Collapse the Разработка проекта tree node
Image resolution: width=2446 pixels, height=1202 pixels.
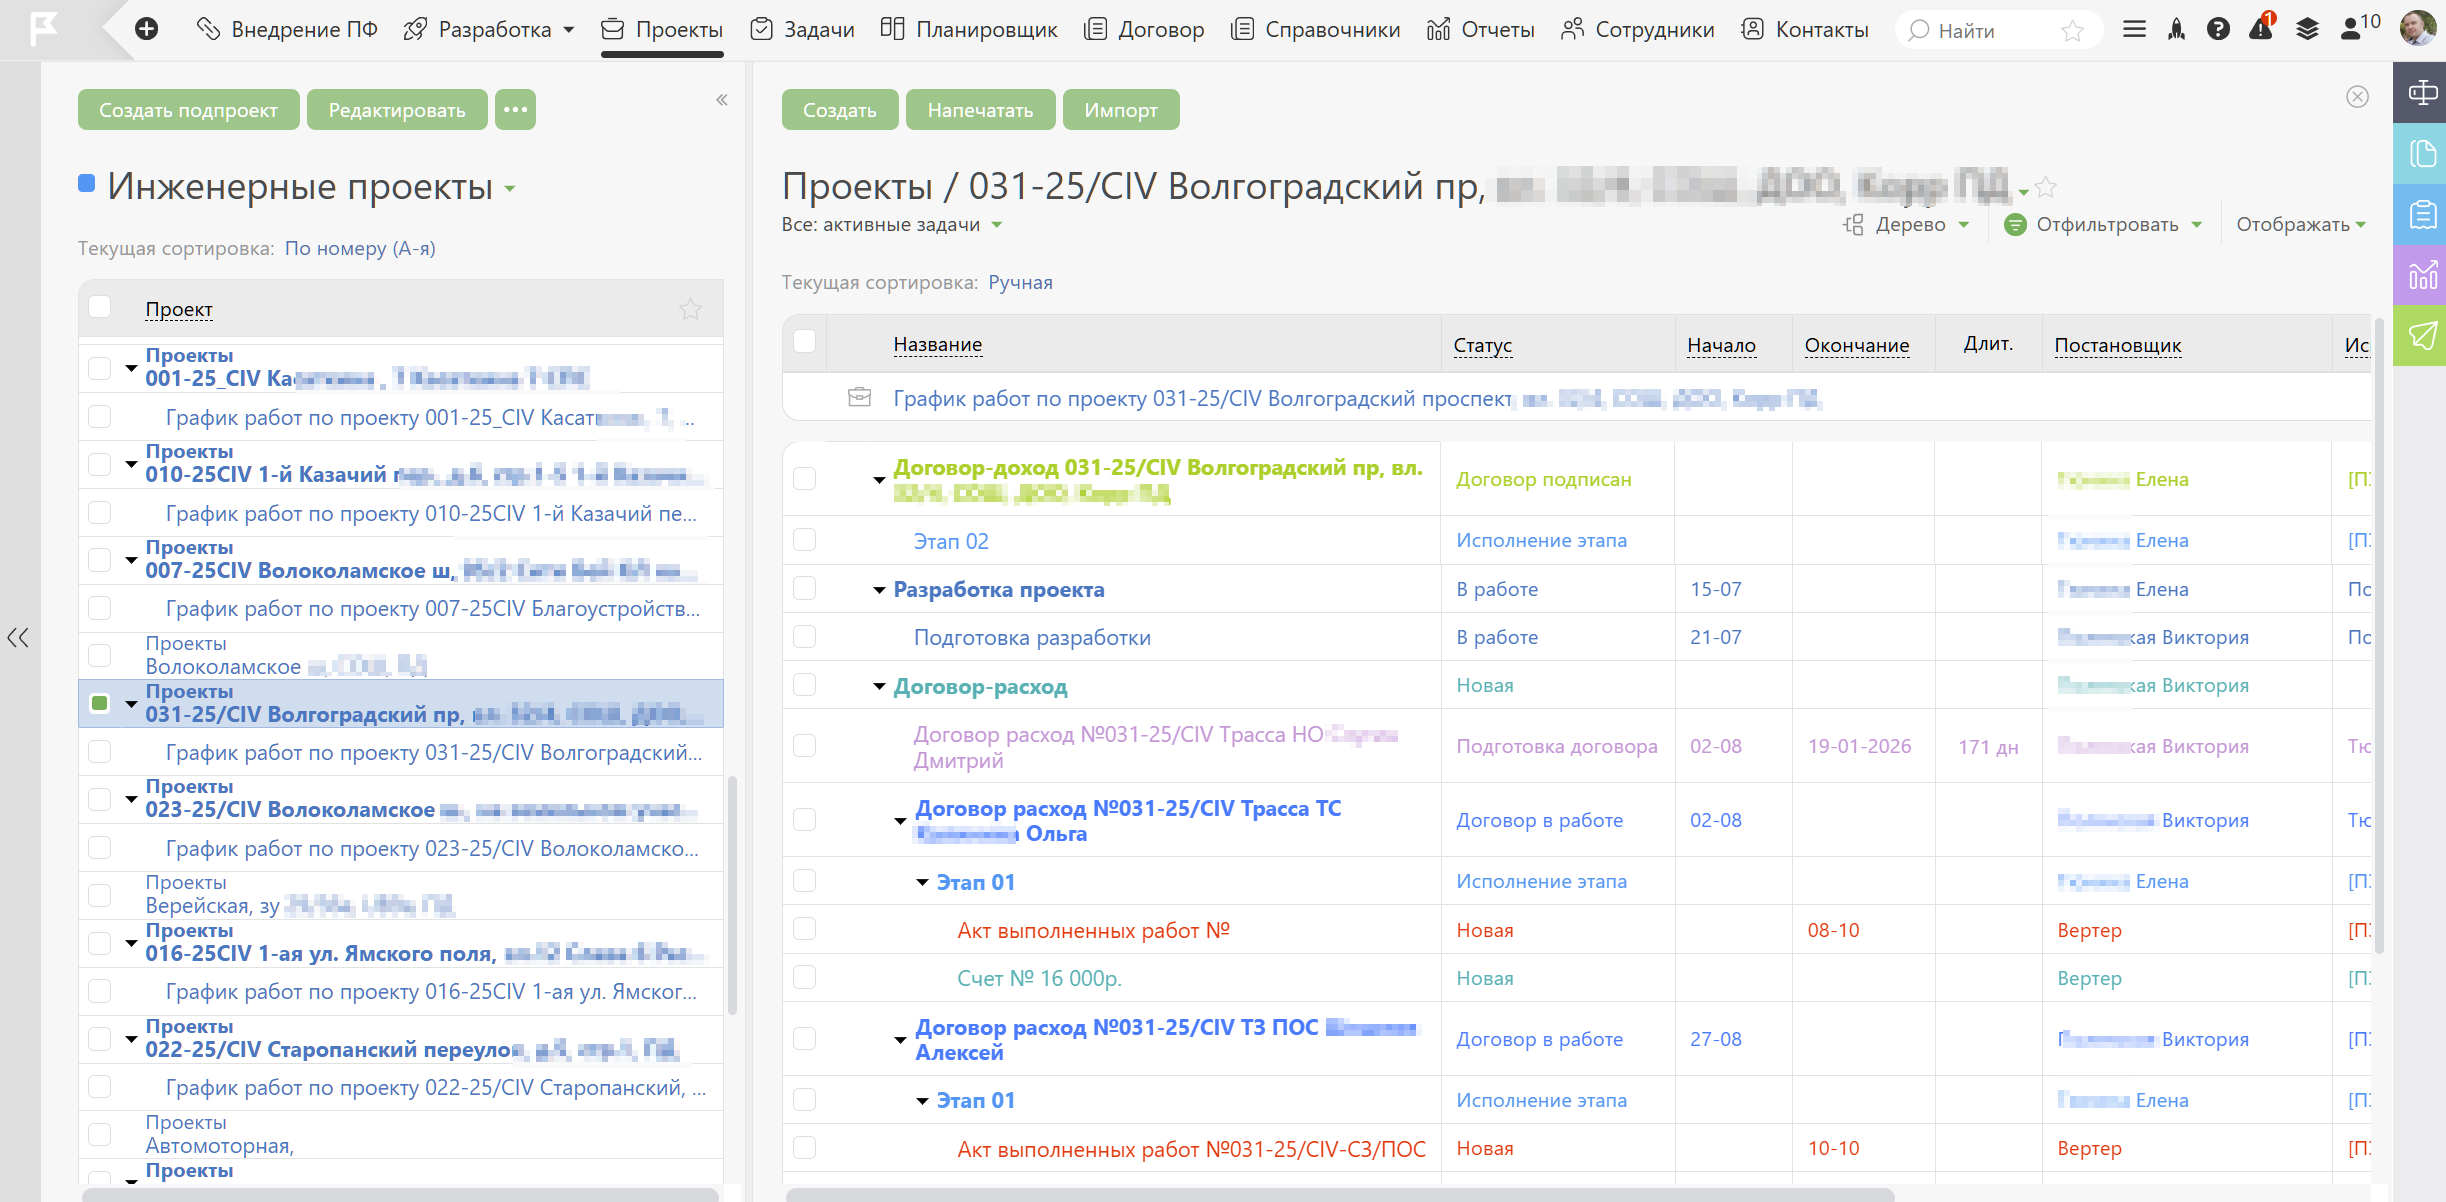coord(879,590)
